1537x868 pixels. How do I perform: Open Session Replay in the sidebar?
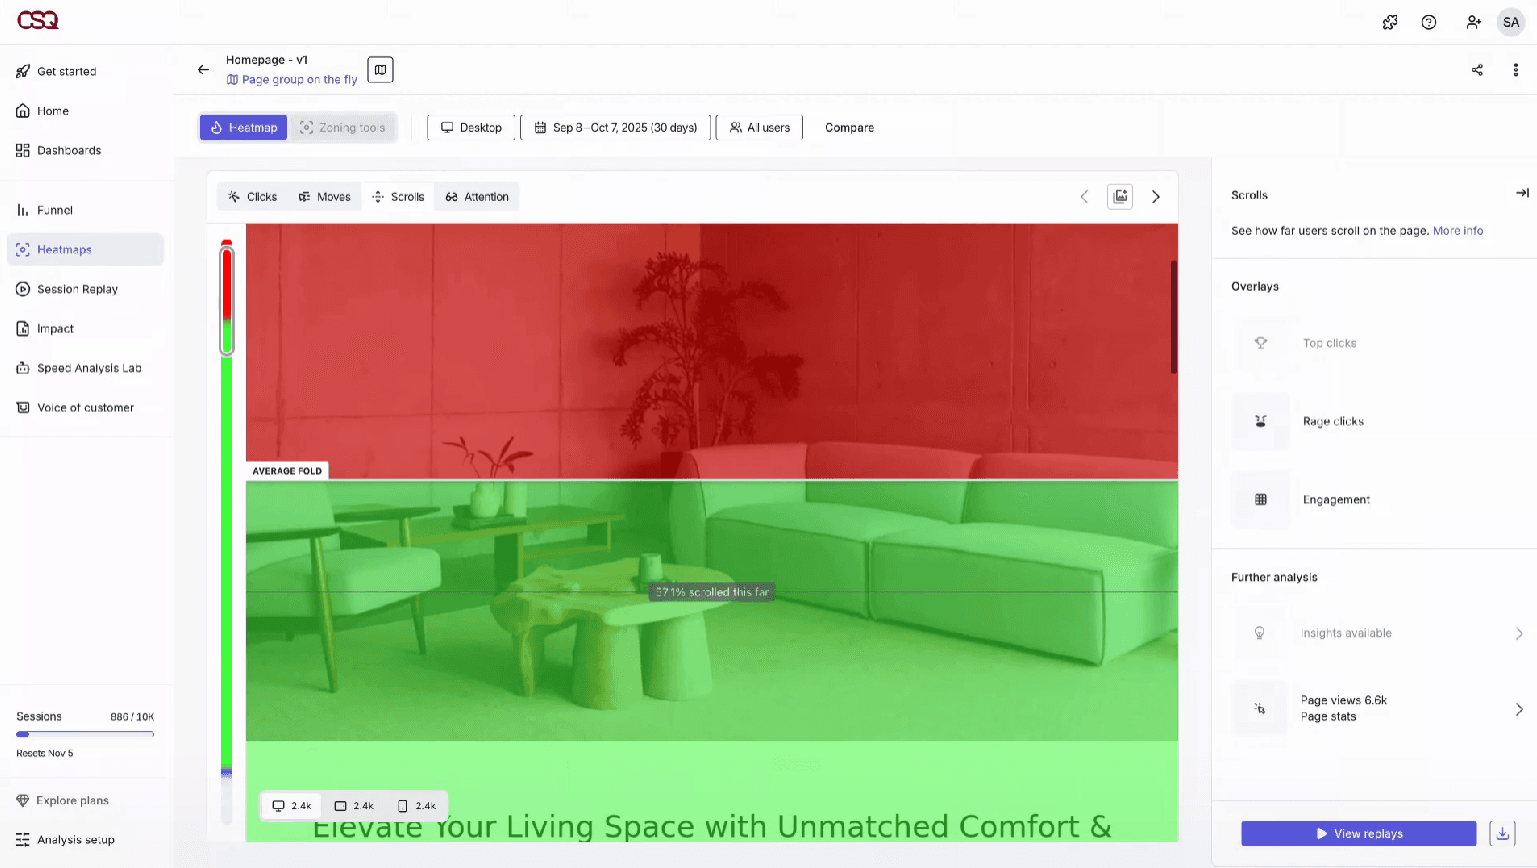(85, 289)
